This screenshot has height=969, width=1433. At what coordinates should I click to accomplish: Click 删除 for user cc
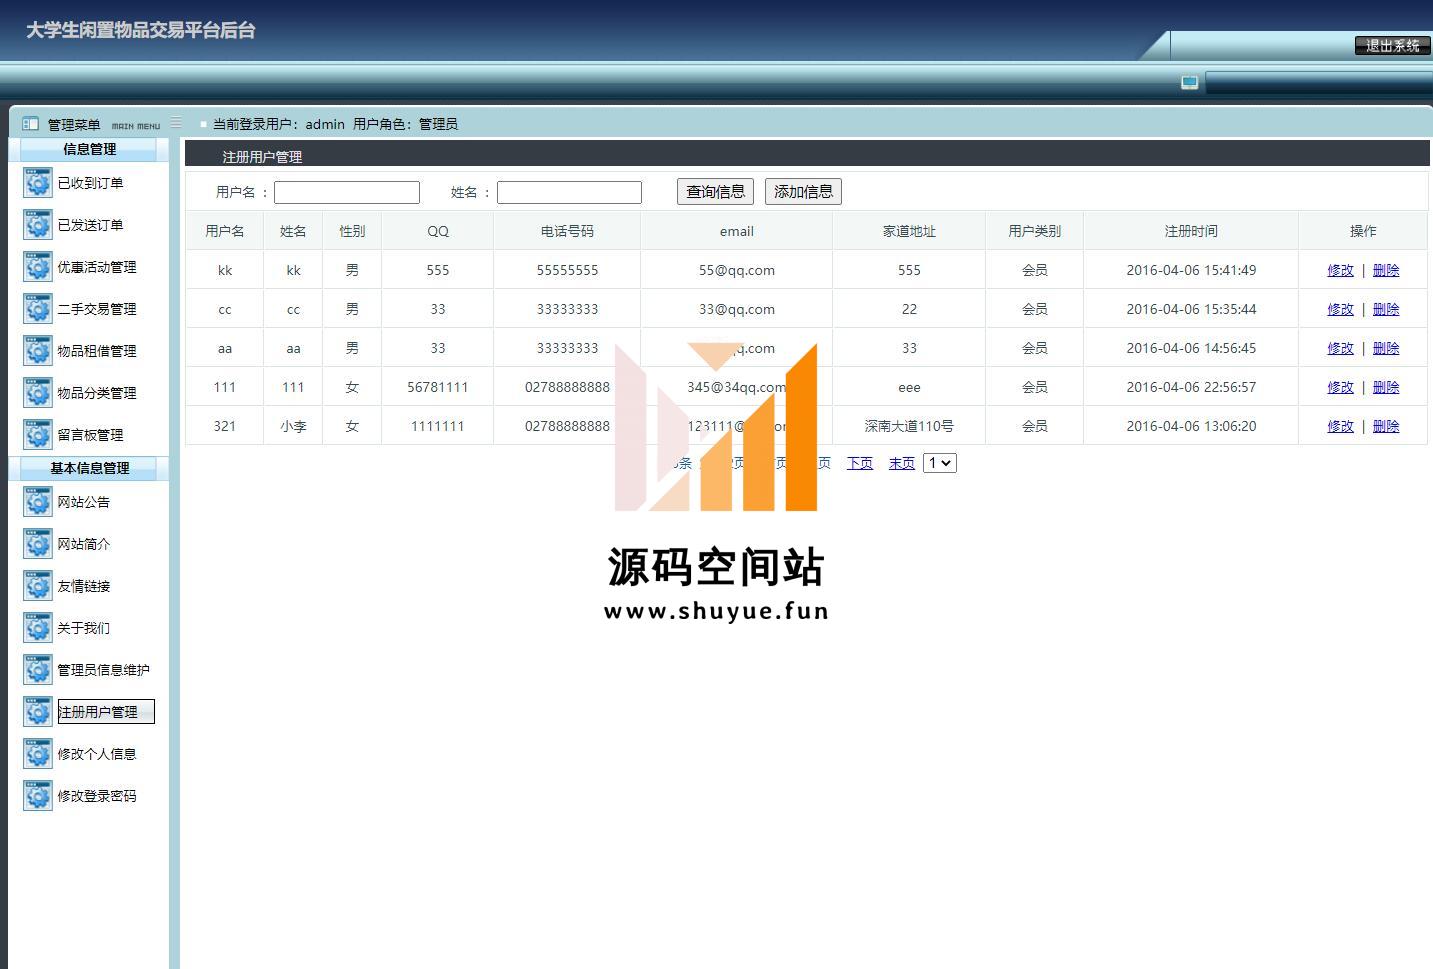(x=1386, y=309)
